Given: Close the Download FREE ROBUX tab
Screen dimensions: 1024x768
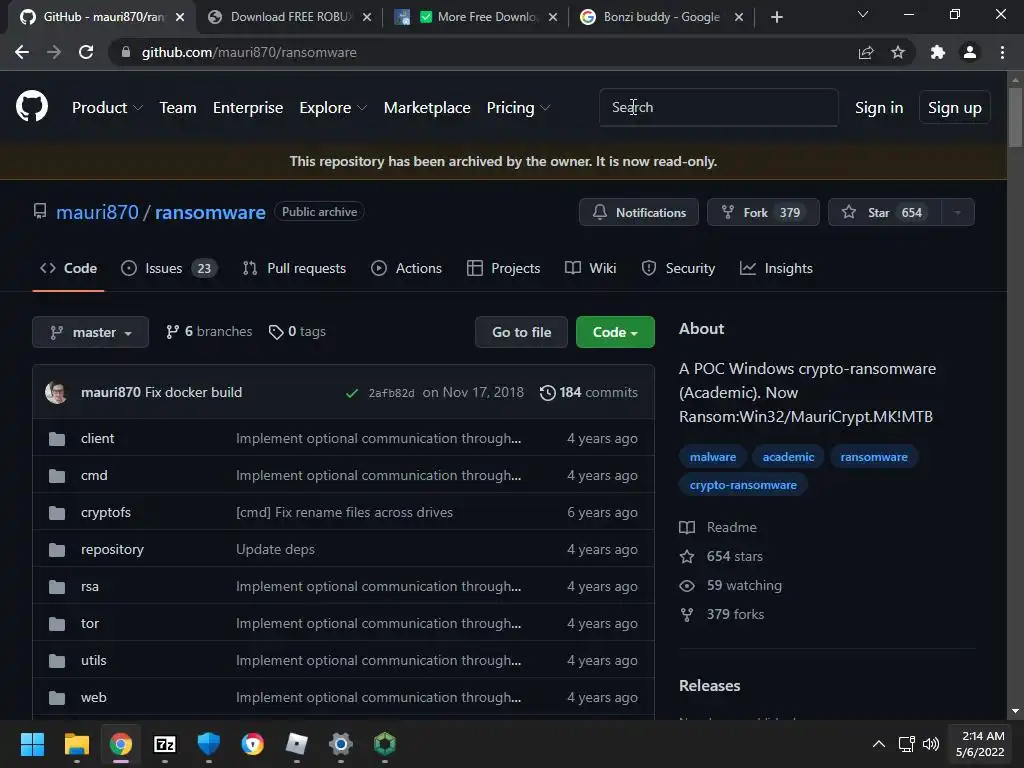Looking at the screenshot, I should point(367,17).
